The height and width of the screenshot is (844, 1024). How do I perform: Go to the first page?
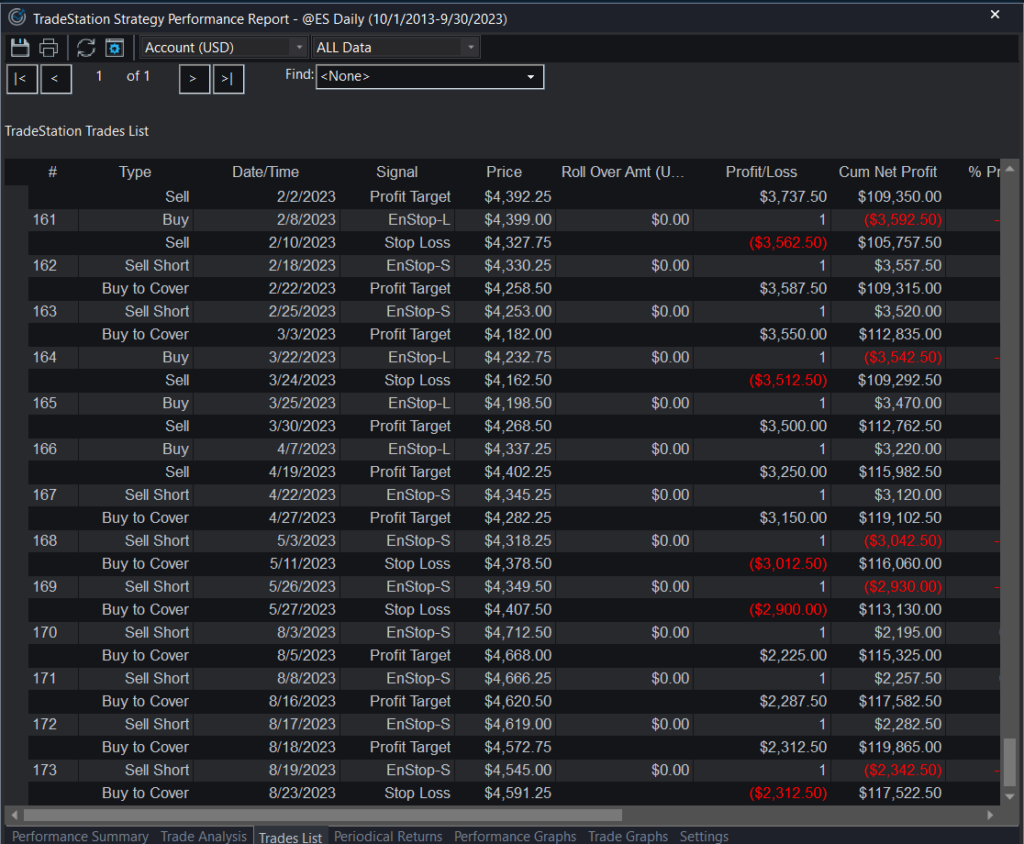(x=21, y=78)
